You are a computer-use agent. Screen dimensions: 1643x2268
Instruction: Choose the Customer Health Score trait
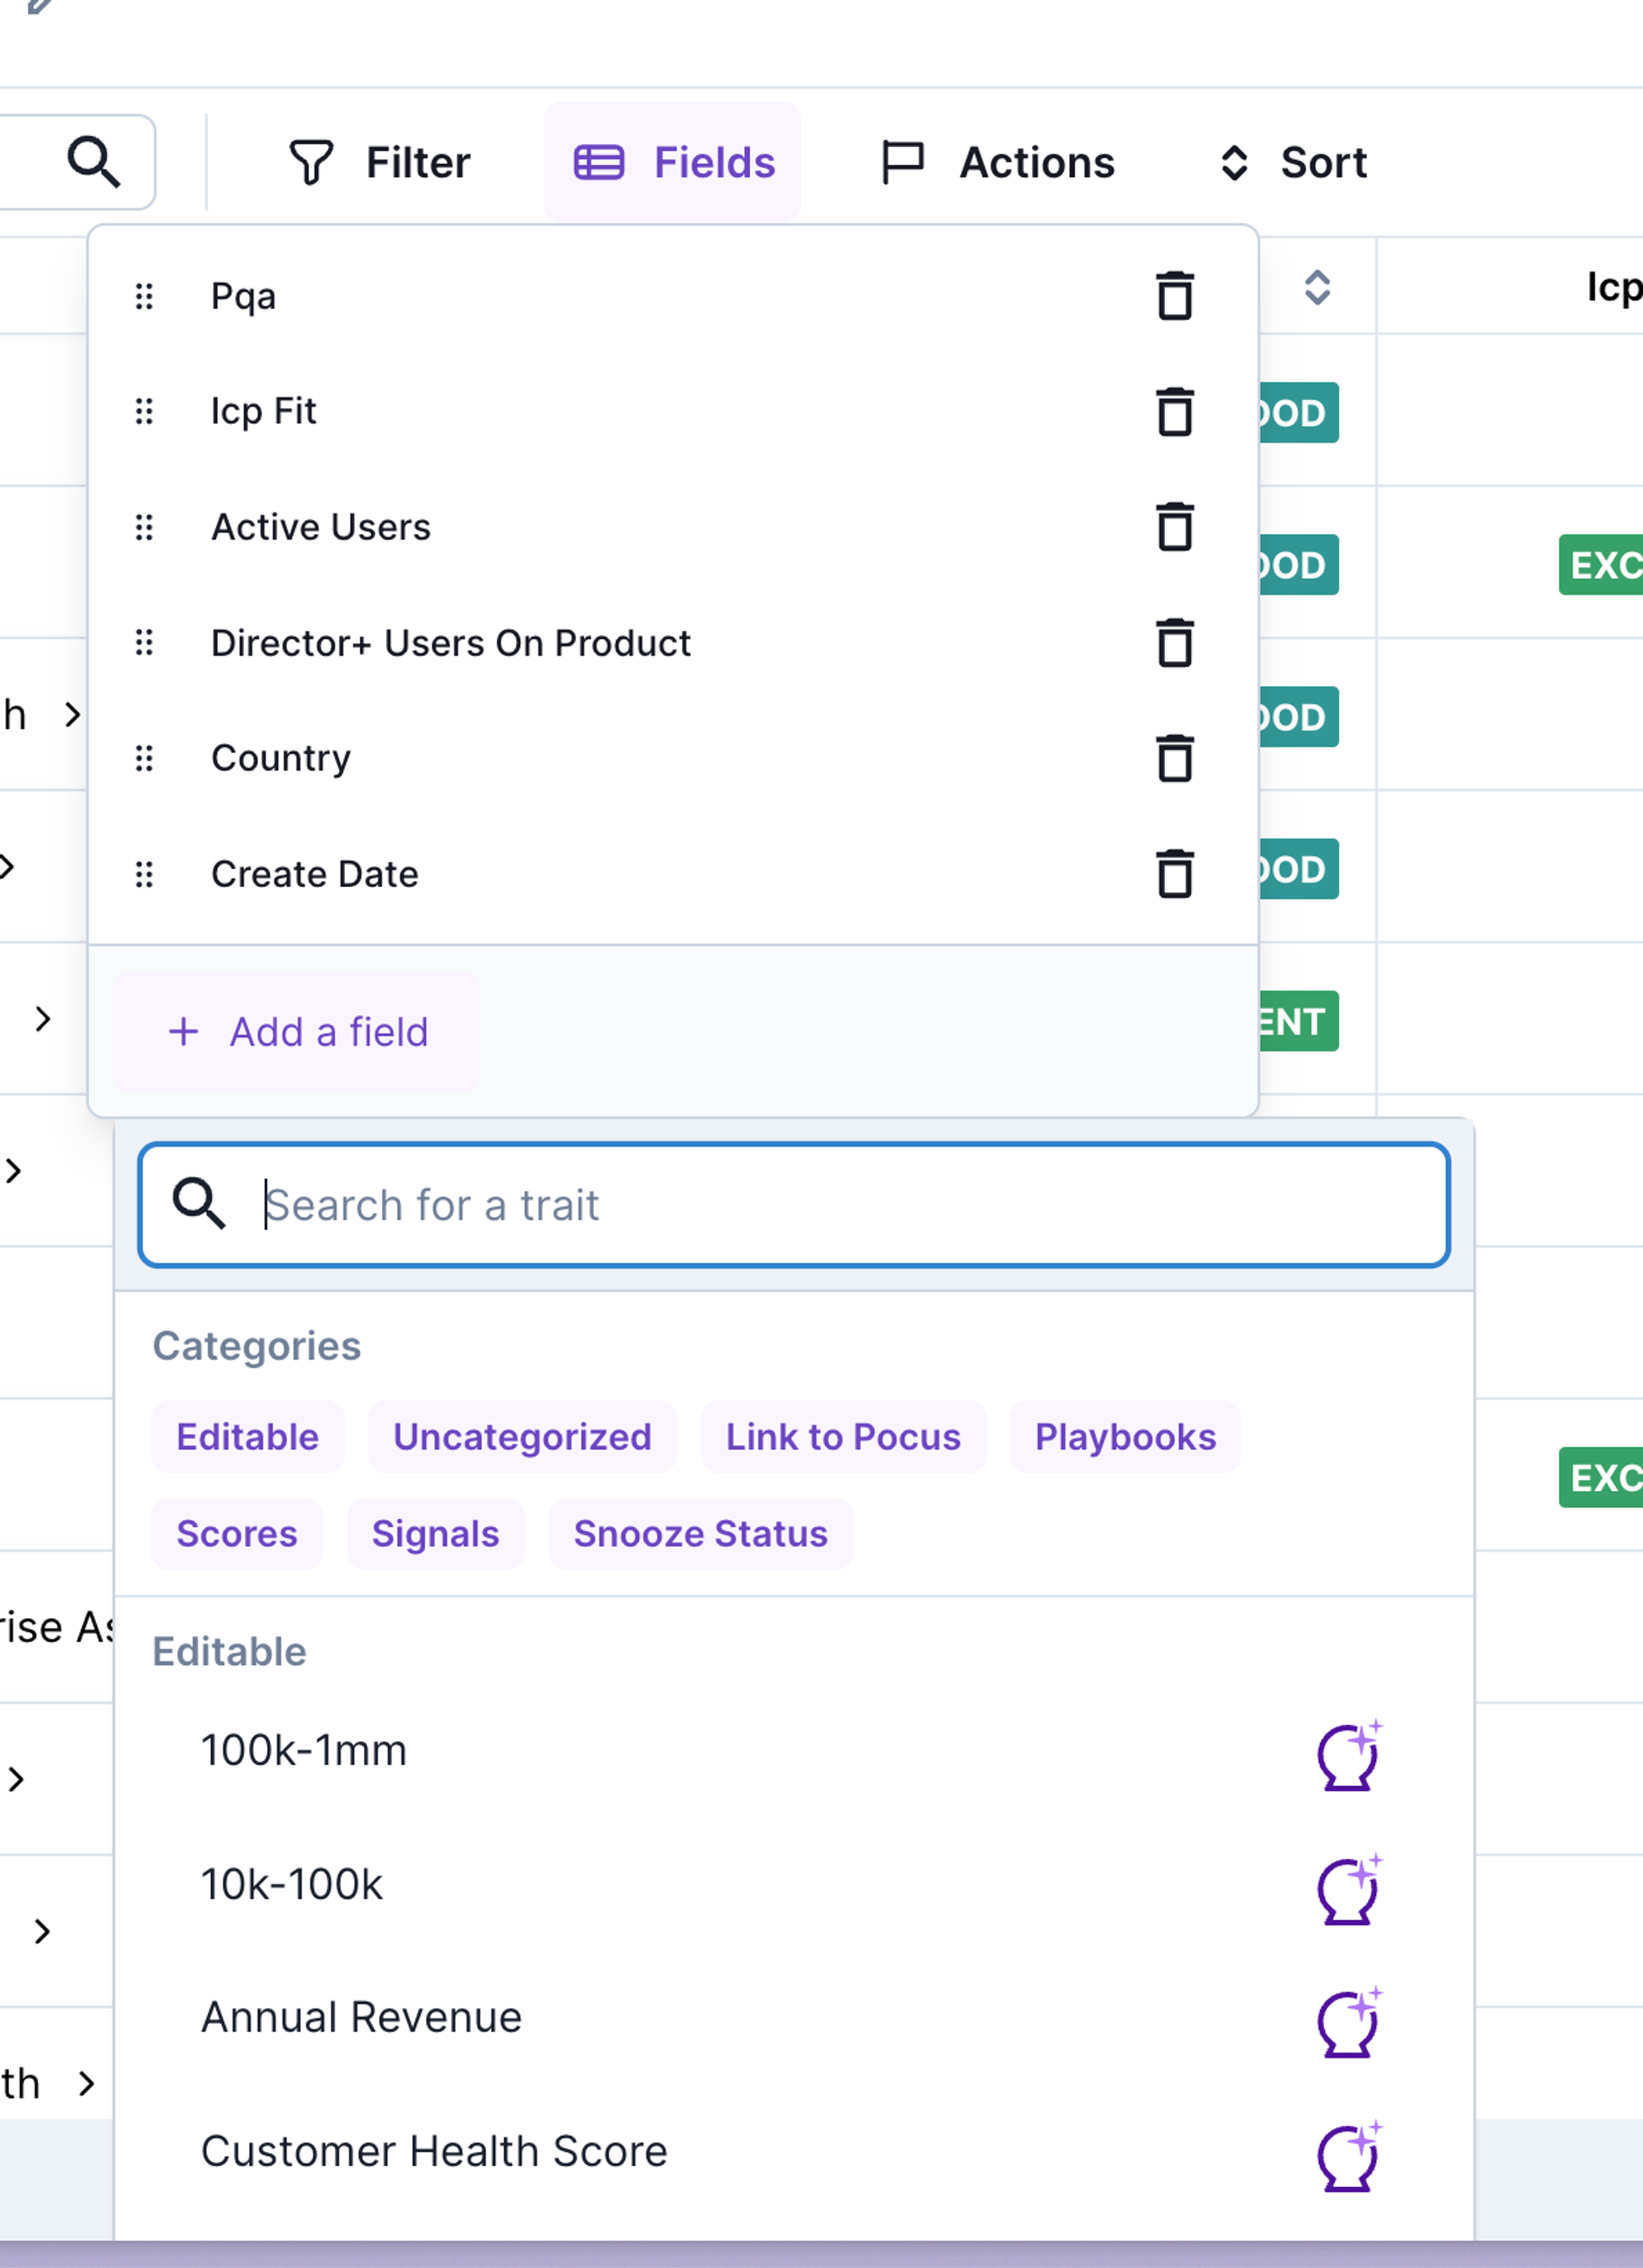[434, 2151]
